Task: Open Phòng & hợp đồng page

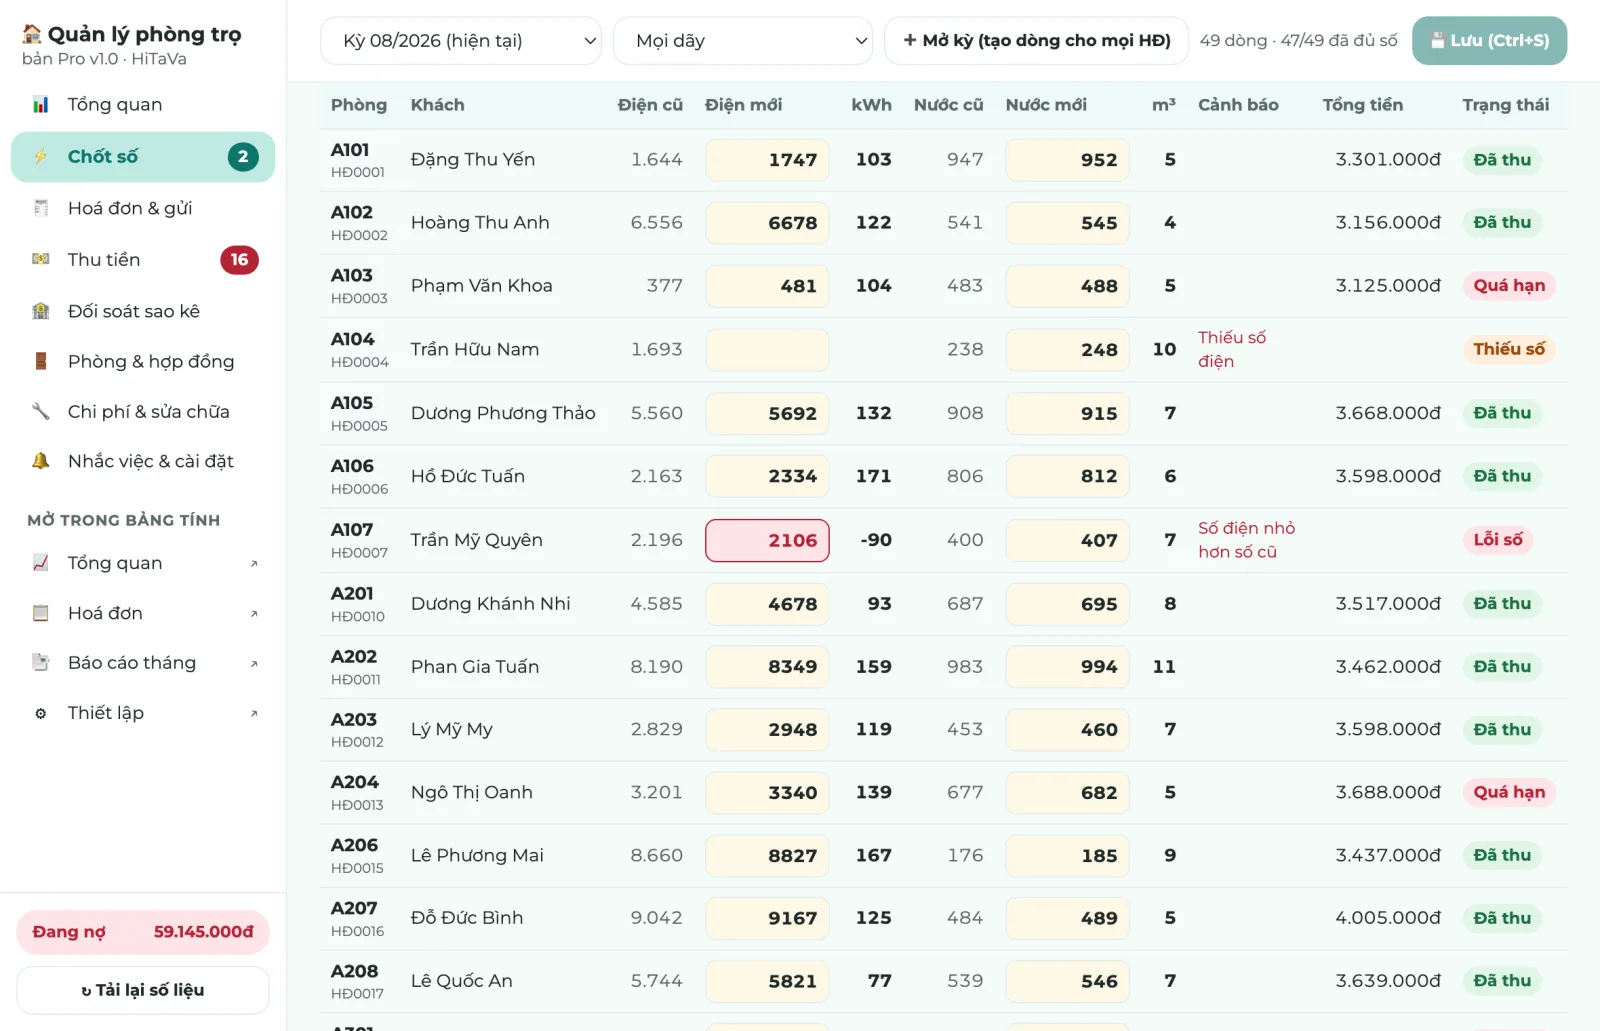Action: click(143, 361)
